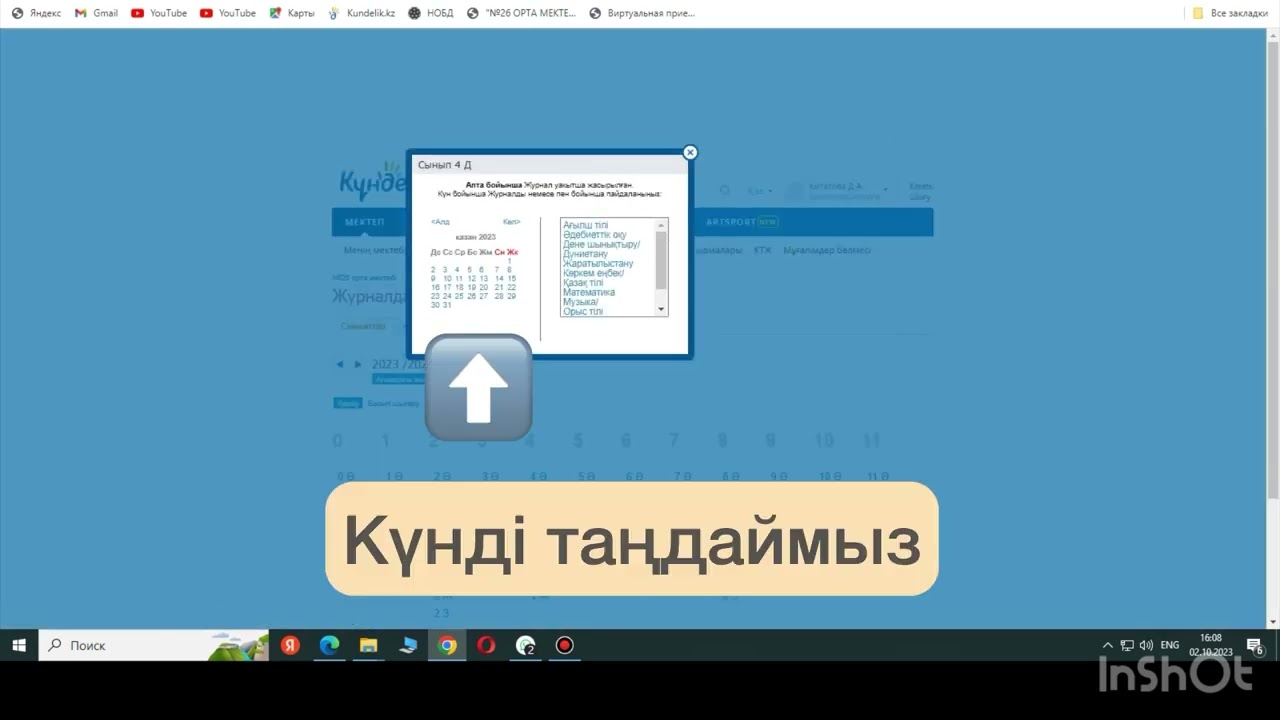This screenshot has height=720, width=1280.
Task: Open the network status tray icon
Action: click(1127, 645)
